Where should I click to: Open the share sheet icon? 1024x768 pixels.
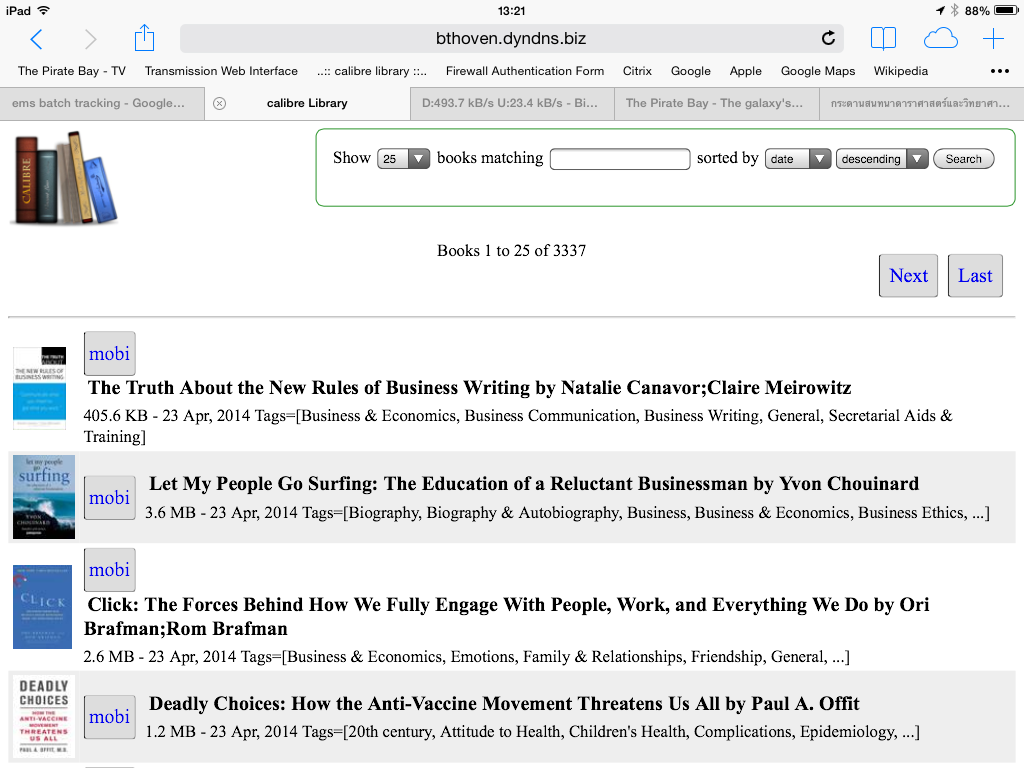tap(144, 38)
